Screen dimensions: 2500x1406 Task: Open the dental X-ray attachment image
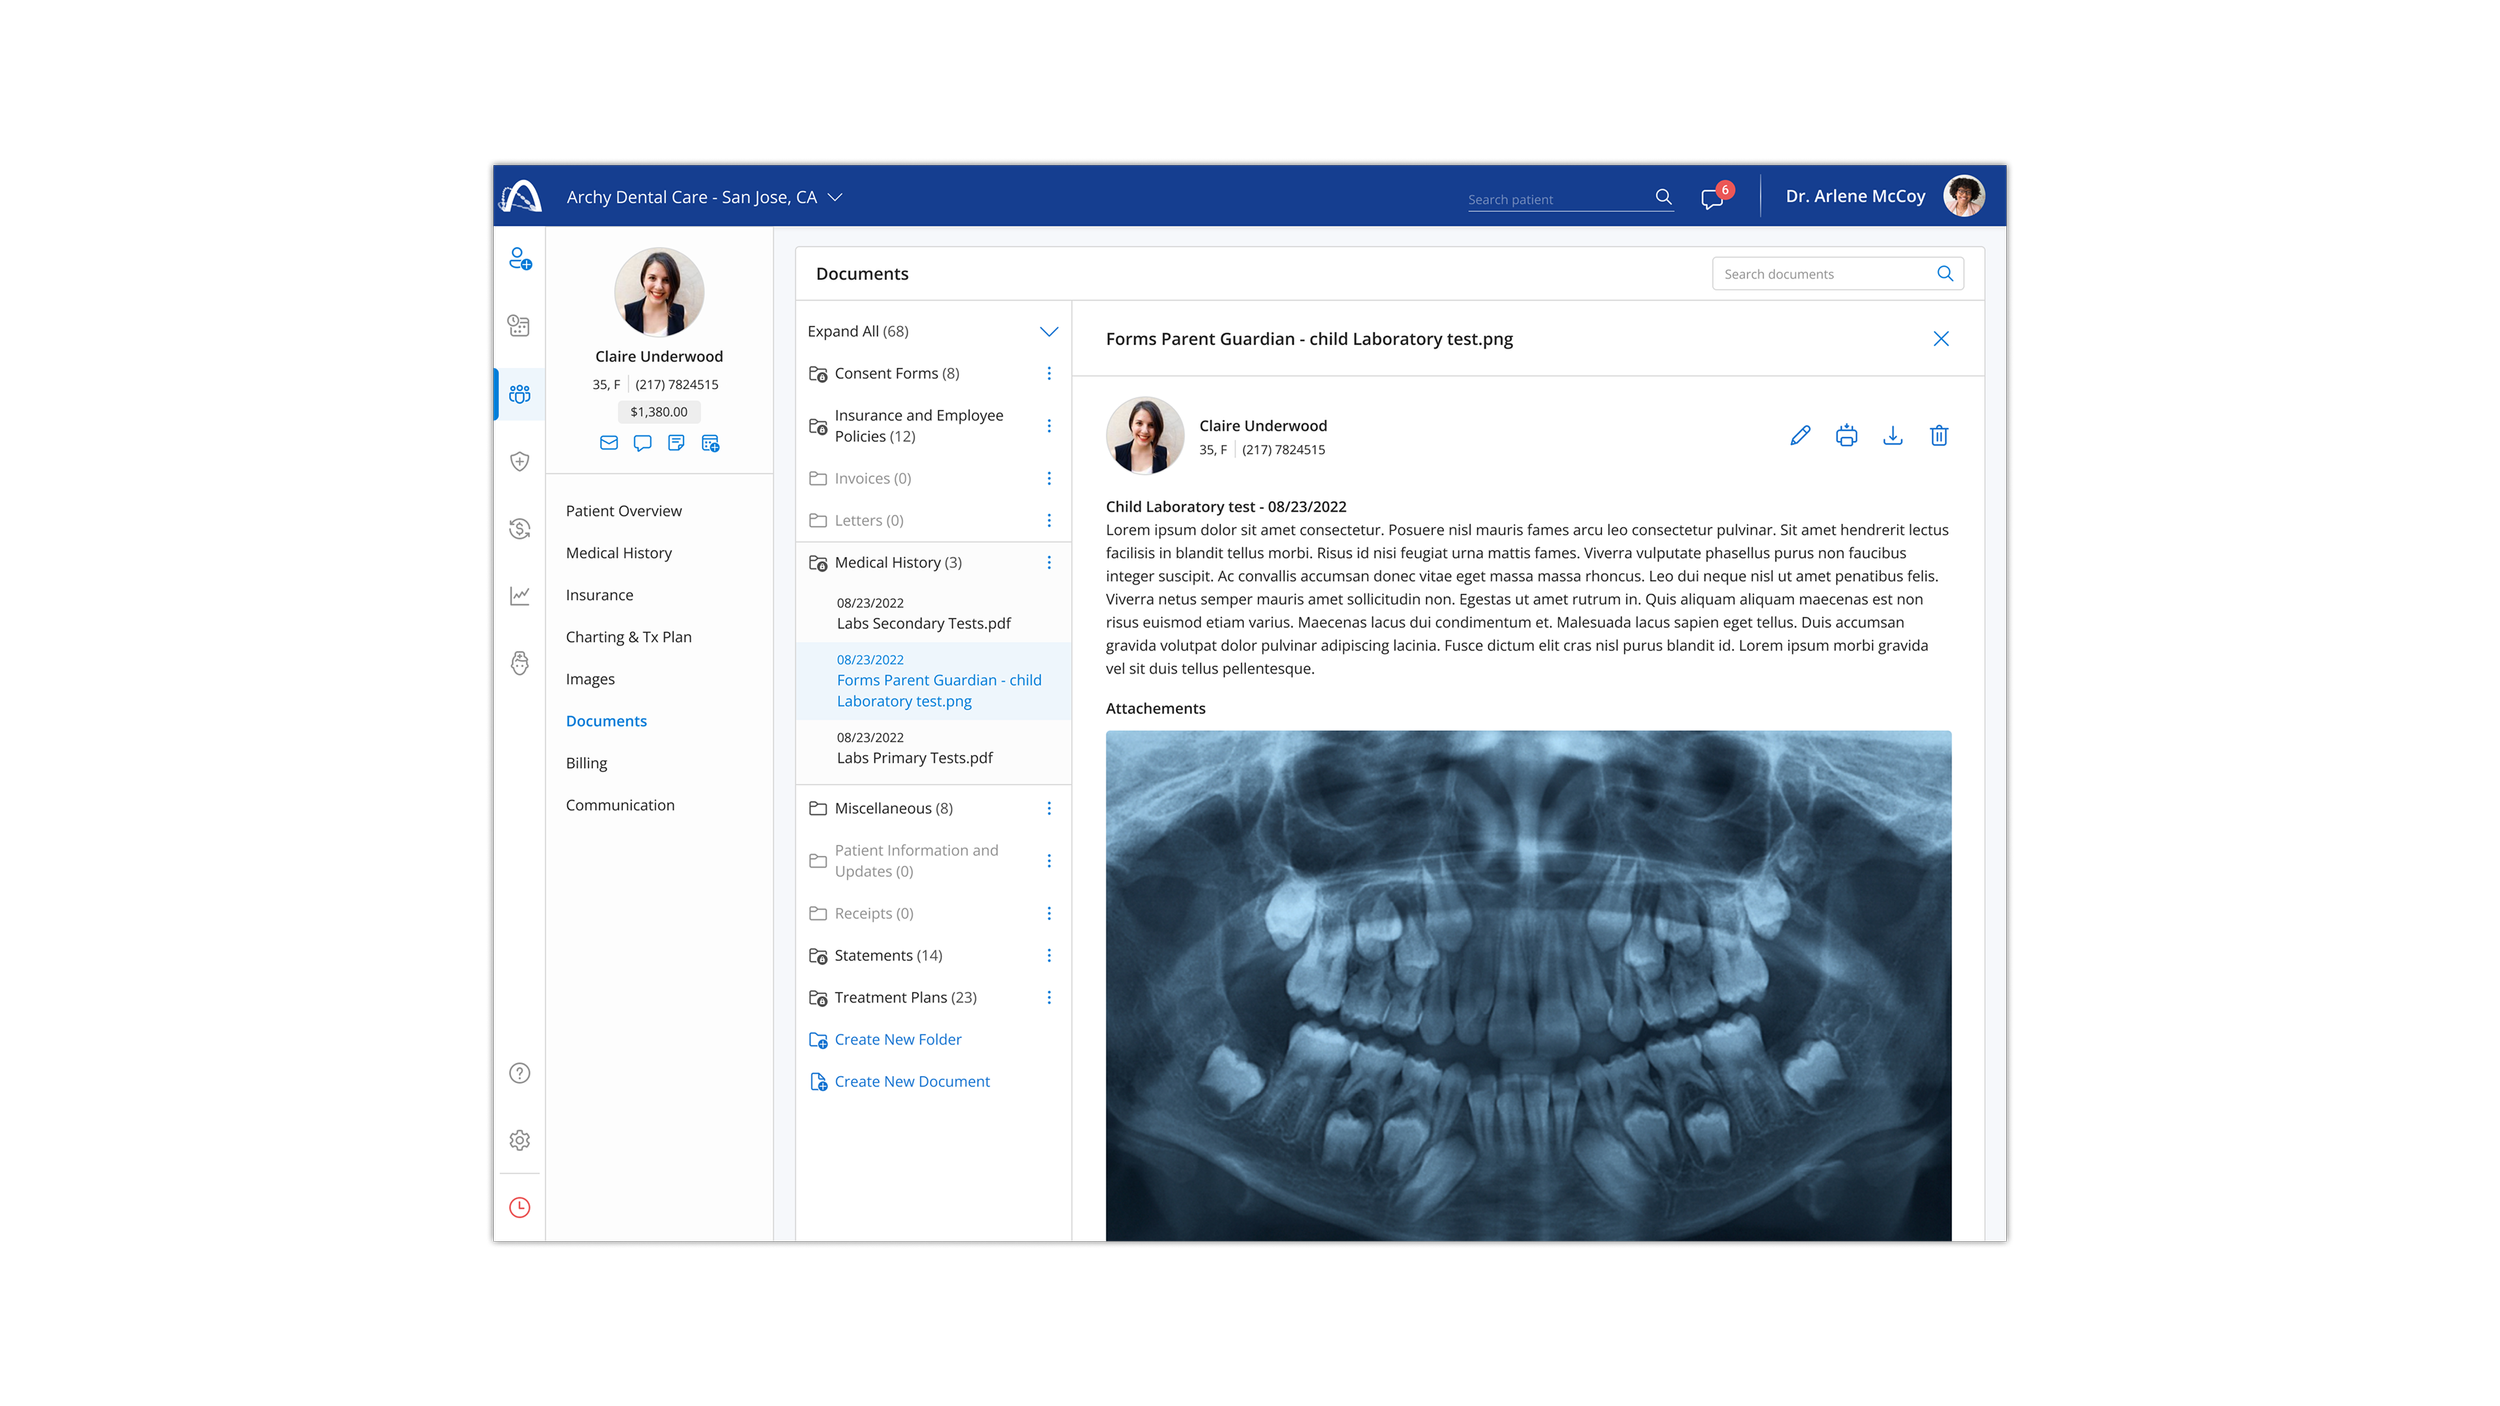coord(1527,985)
